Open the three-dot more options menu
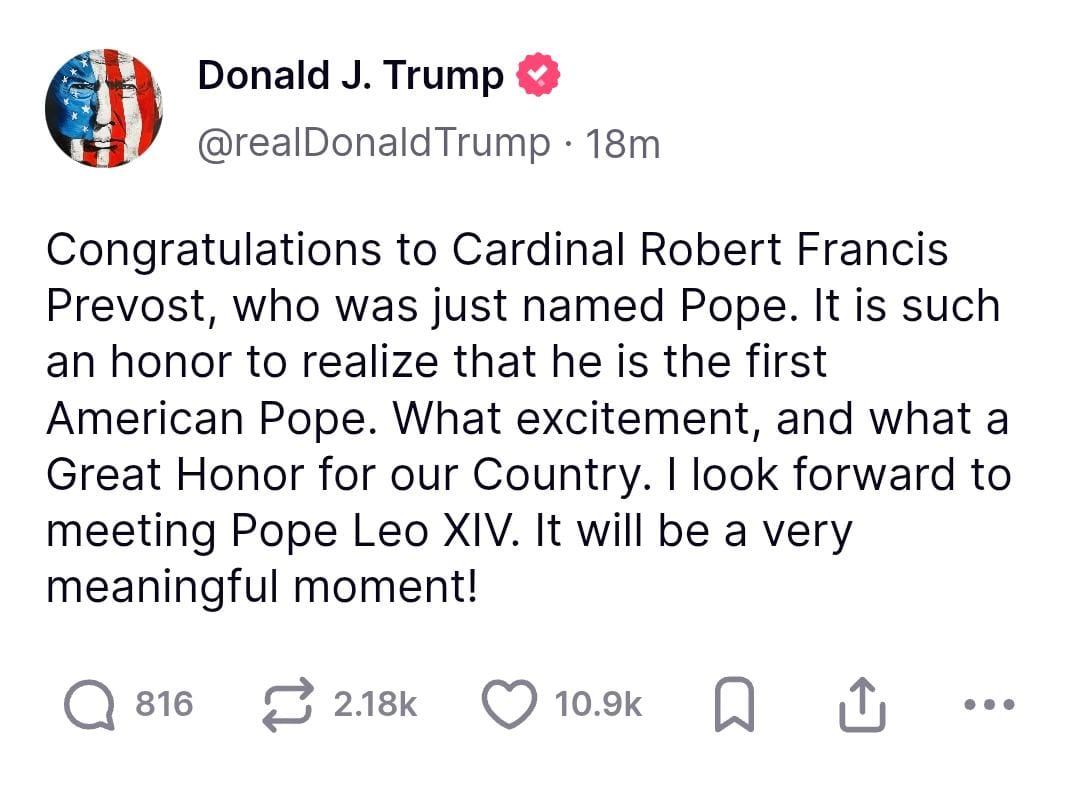 coord(990,705)
